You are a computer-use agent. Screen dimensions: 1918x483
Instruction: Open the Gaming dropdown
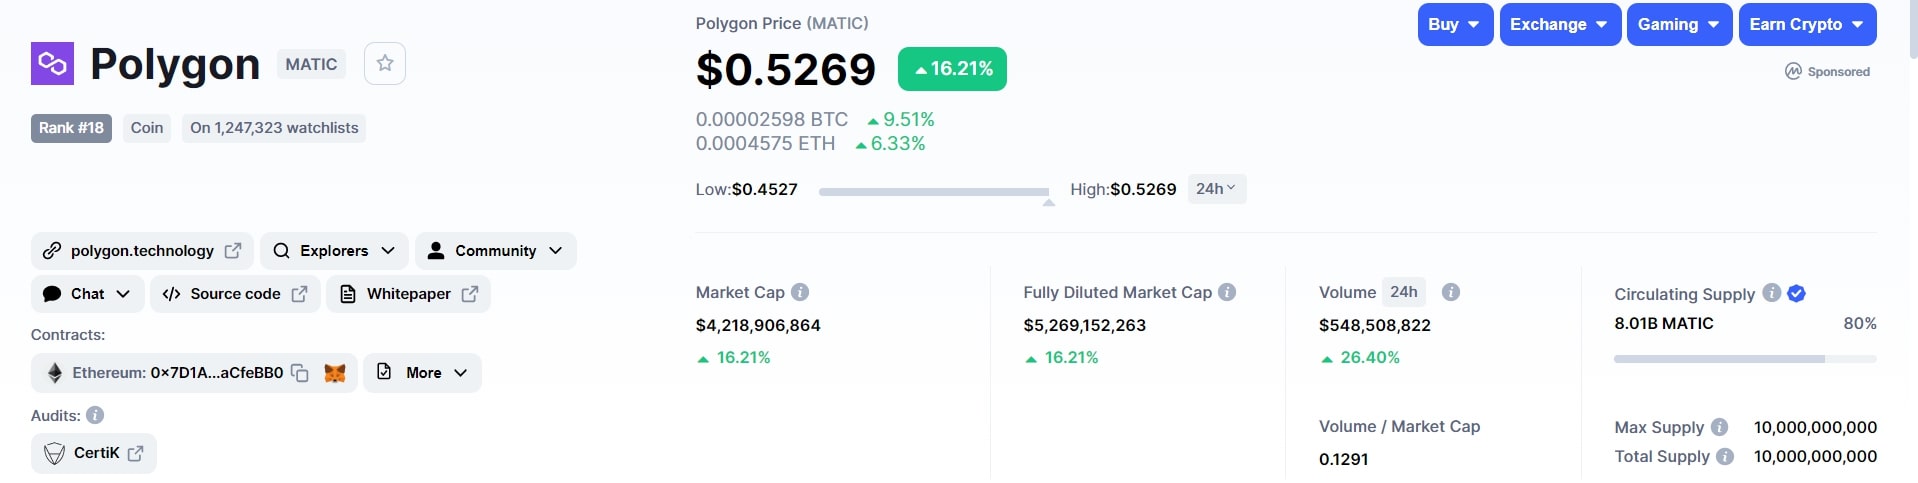[1680, 24]
